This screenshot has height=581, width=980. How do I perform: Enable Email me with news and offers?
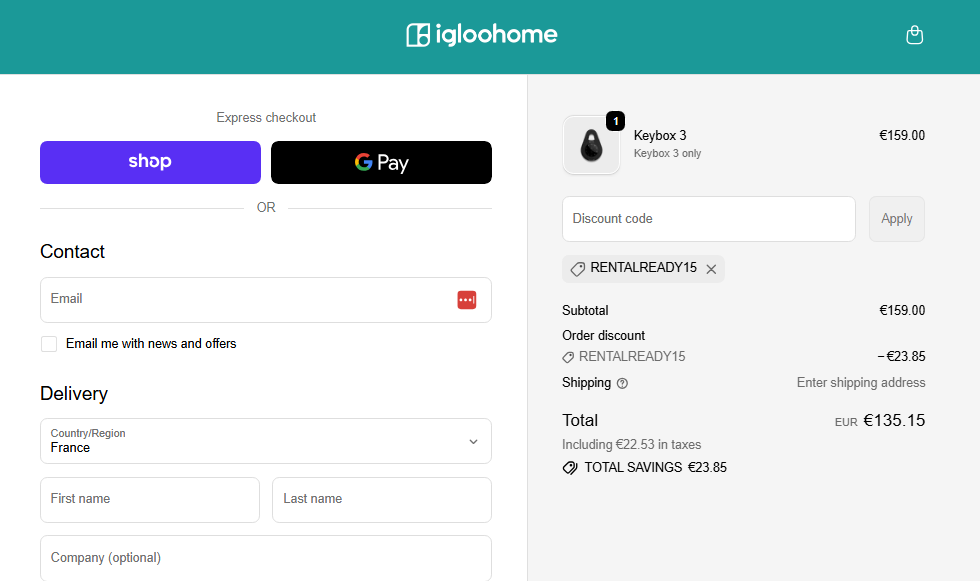[49, 344]
